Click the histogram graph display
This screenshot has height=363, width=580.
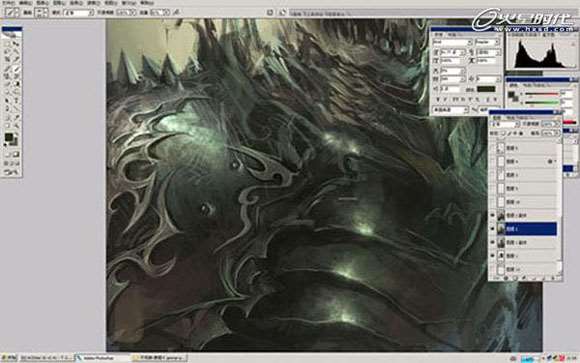pyautogui.click(x=540, y=54)
